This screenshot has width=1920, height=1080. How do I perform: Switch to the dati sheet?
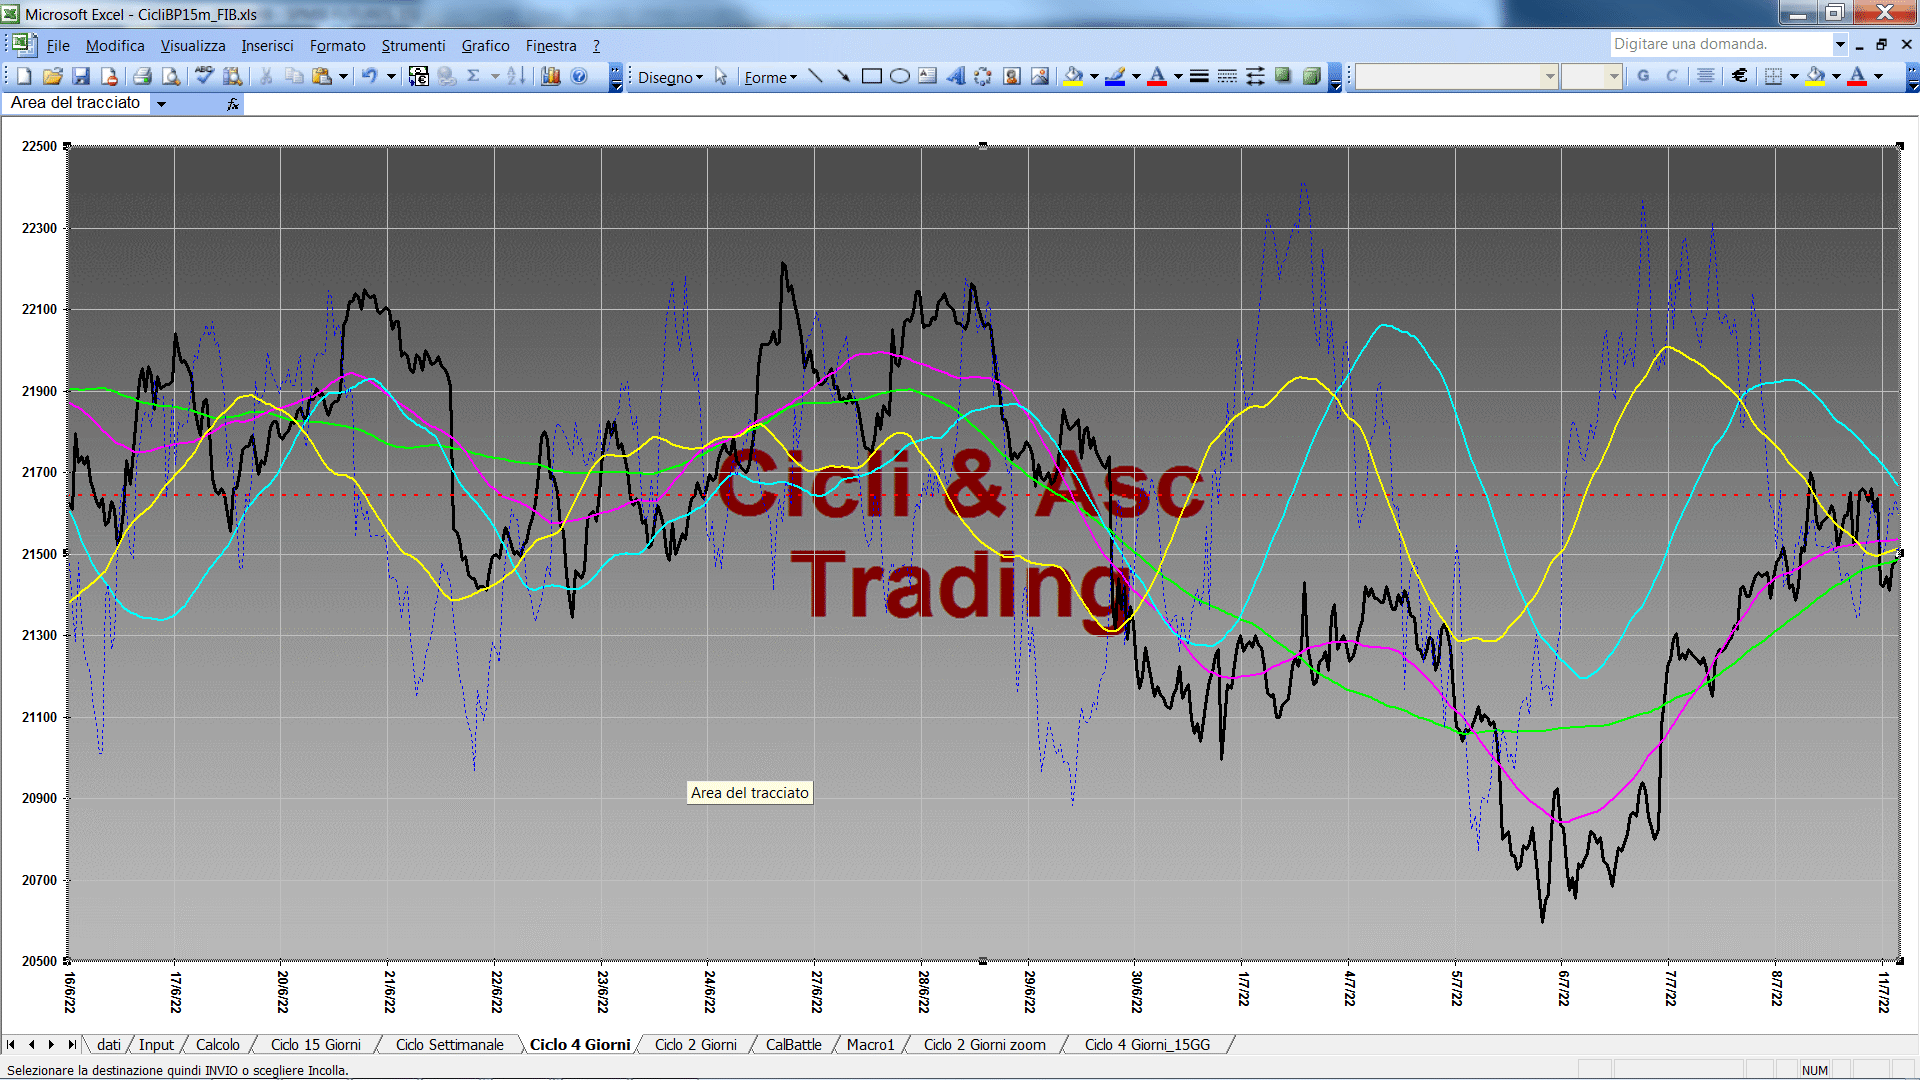point(109,1045)
